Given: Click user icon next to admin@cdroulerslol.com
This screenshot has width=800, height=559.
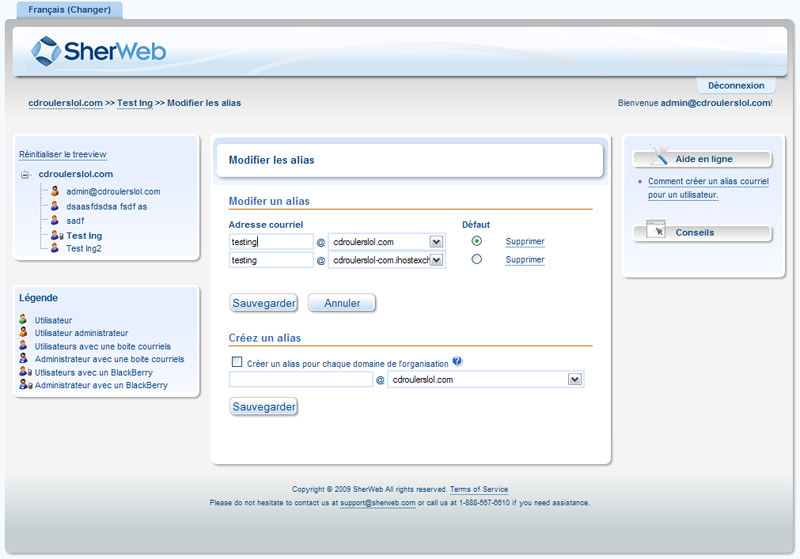Looking at the screenshot, I should click(56, 191).
